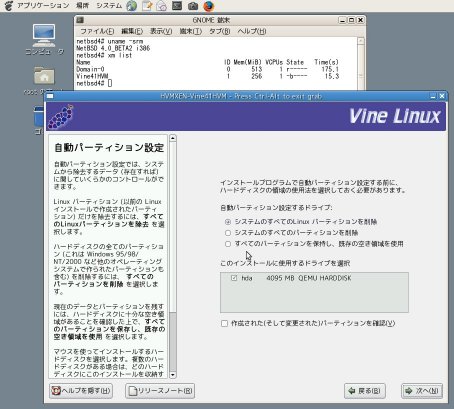Open the mail client envelope icon in panel
This screenshot has width=454, height=409.
click(161, 6)
